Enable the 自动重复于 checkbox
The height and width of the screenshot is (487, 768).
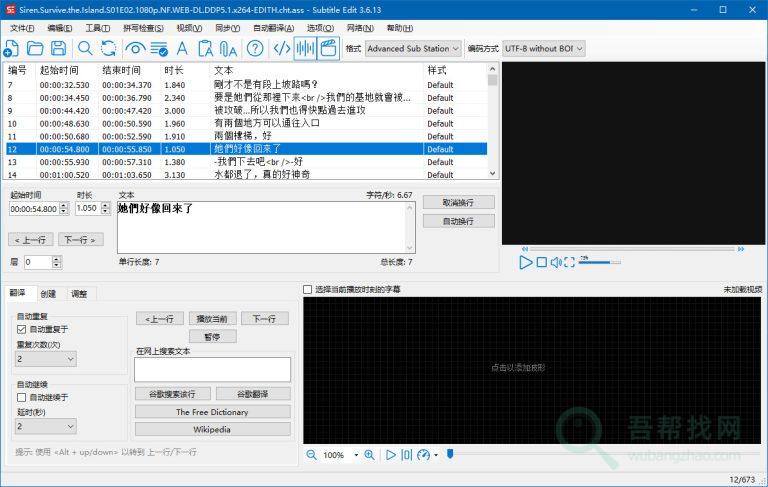pos(22,329)
